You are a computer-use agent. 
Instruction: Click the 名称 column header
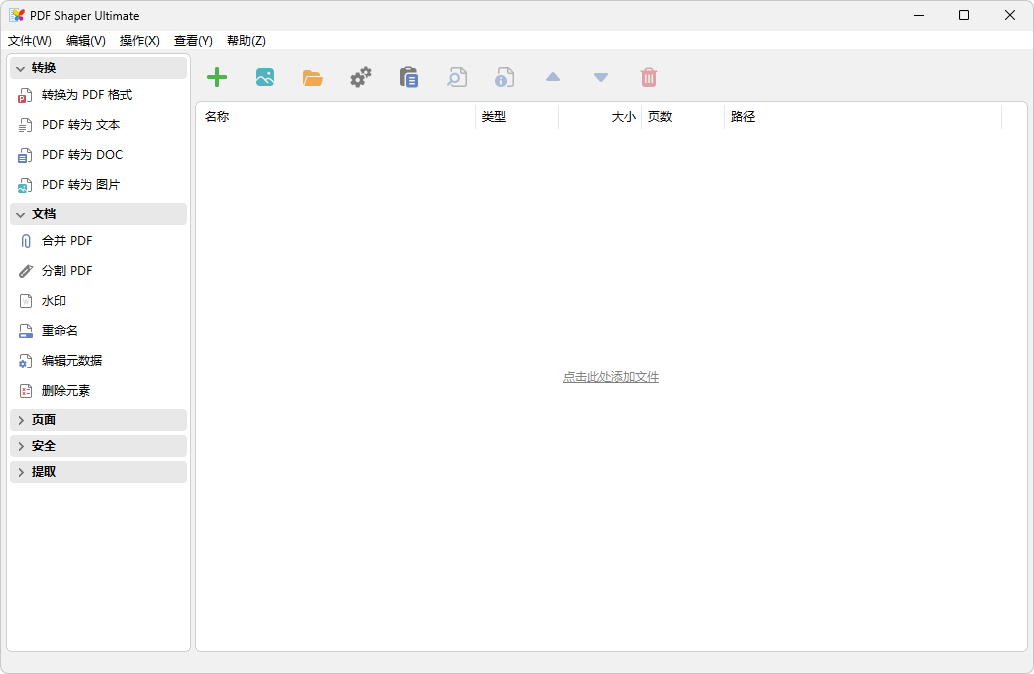[x=219, y=116]
